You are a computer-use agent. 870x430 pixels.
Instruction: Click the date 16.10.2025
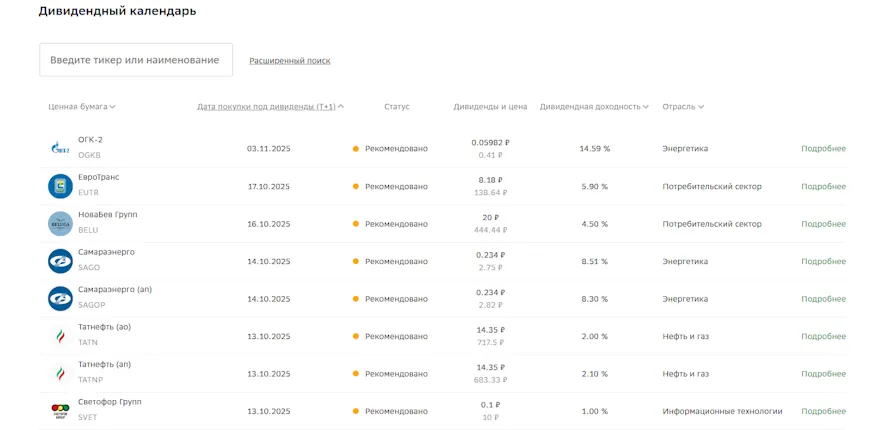pos(269,224)
